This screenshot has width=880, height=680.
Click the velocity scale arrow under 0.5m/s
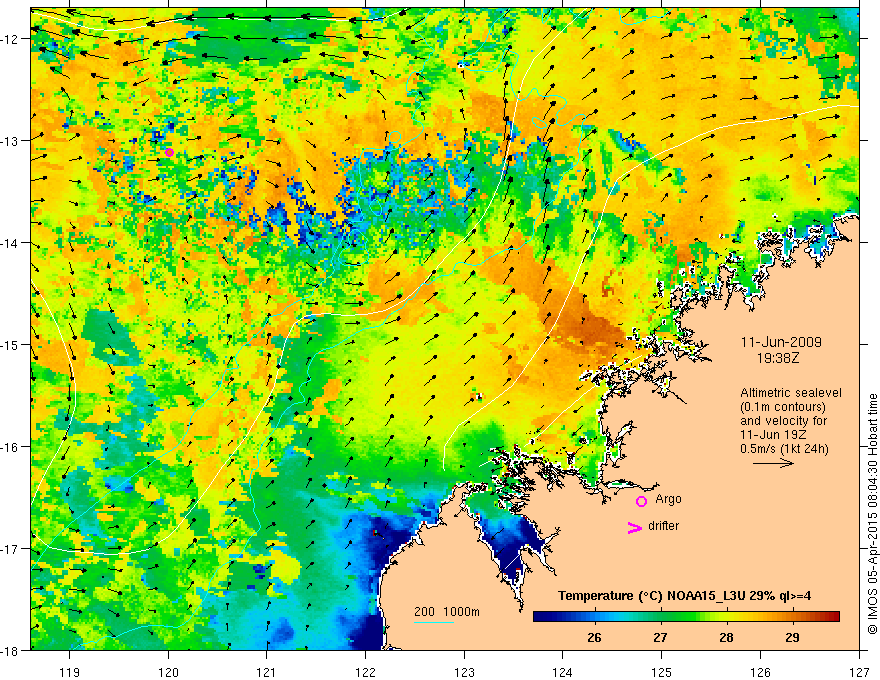tap(773, 463)
